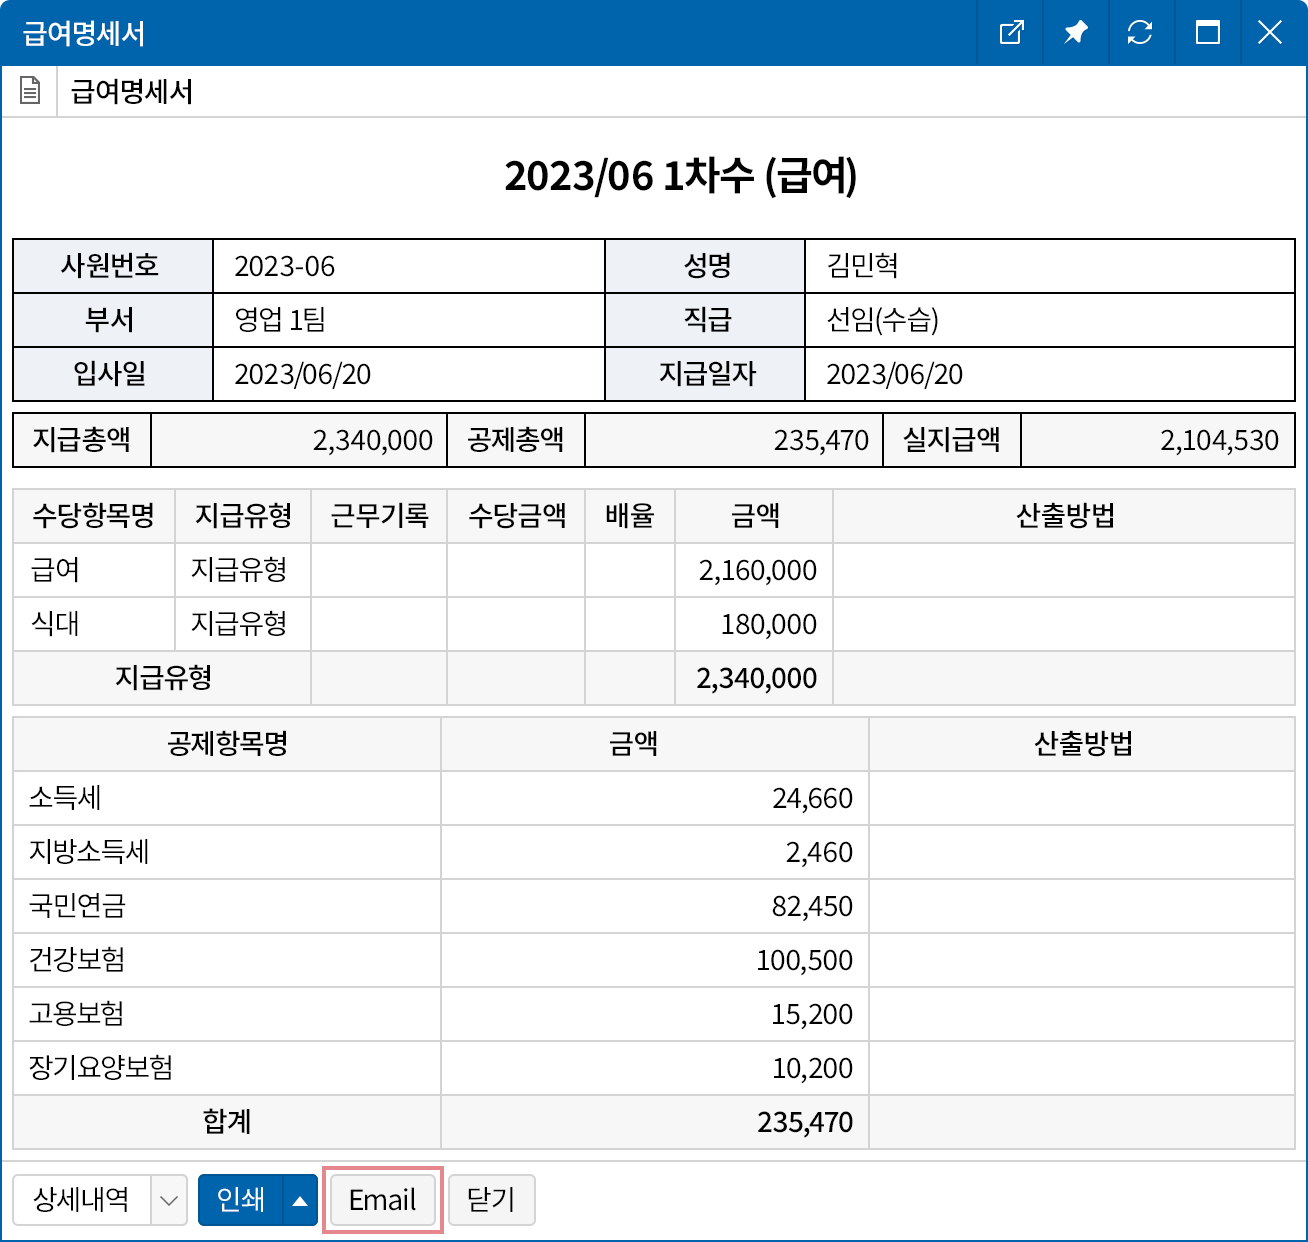Refresh the payslip data
This screenshot has height=1242, width=1308.
pos(1141,33)
